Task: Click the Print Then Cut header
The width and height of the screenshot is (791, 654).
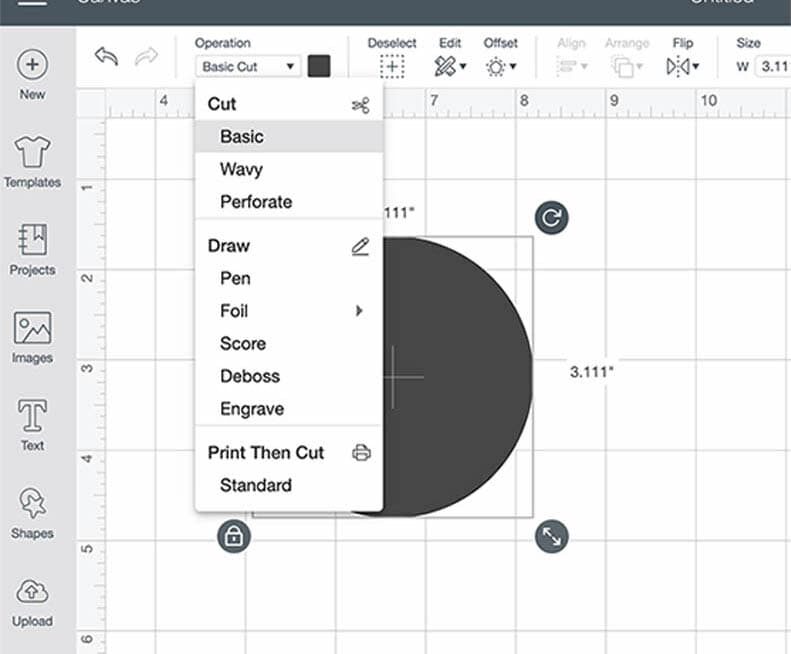Action: pyautogui.click(x=289, y=453)
